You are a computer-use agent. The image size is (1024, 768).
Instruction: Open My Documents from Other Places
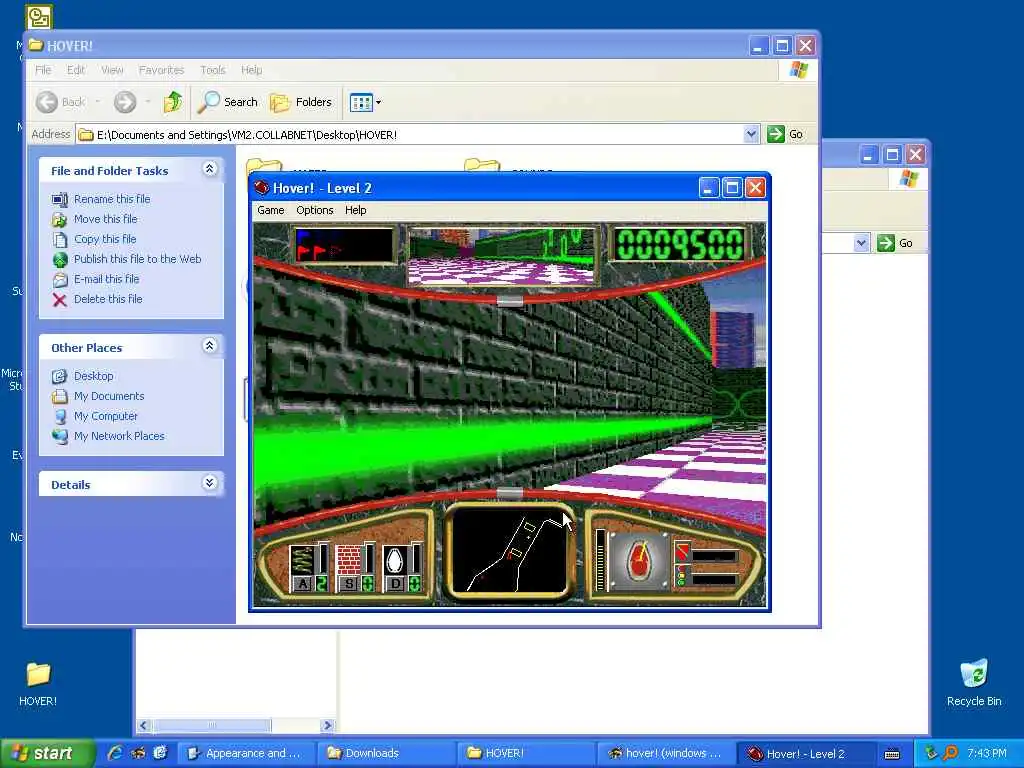pos(108,396)
